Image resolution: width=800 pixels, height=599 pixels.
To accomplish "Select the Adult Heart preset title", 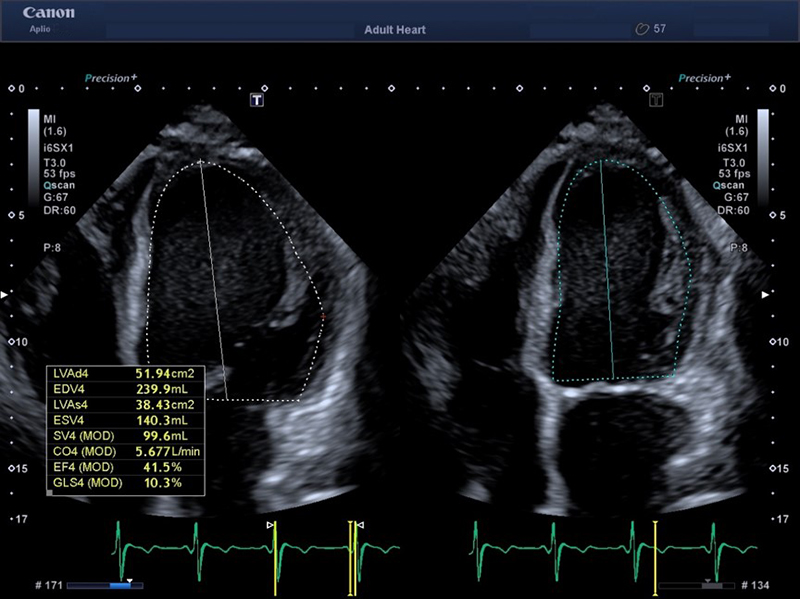I will 395,30.
